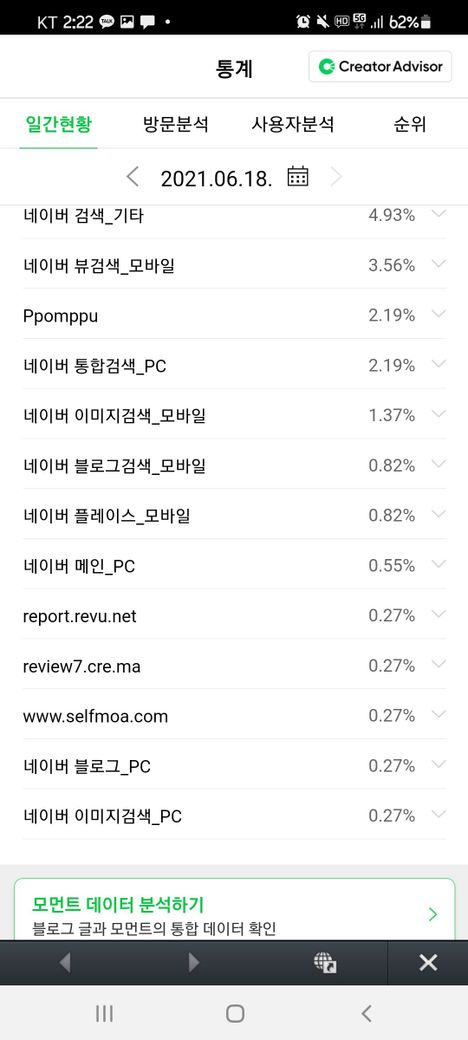Expand www.selfmoa.com row chevron
The image size is (468, 1040).
tap(438, 714)
